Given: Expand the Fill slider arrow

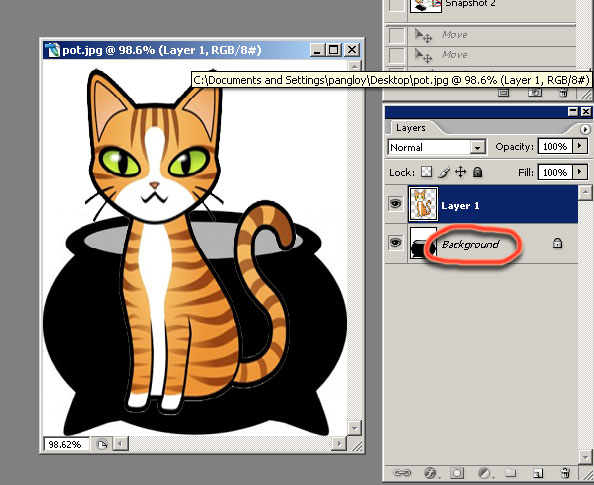Looking at the screenshot, I should [580, 172].
